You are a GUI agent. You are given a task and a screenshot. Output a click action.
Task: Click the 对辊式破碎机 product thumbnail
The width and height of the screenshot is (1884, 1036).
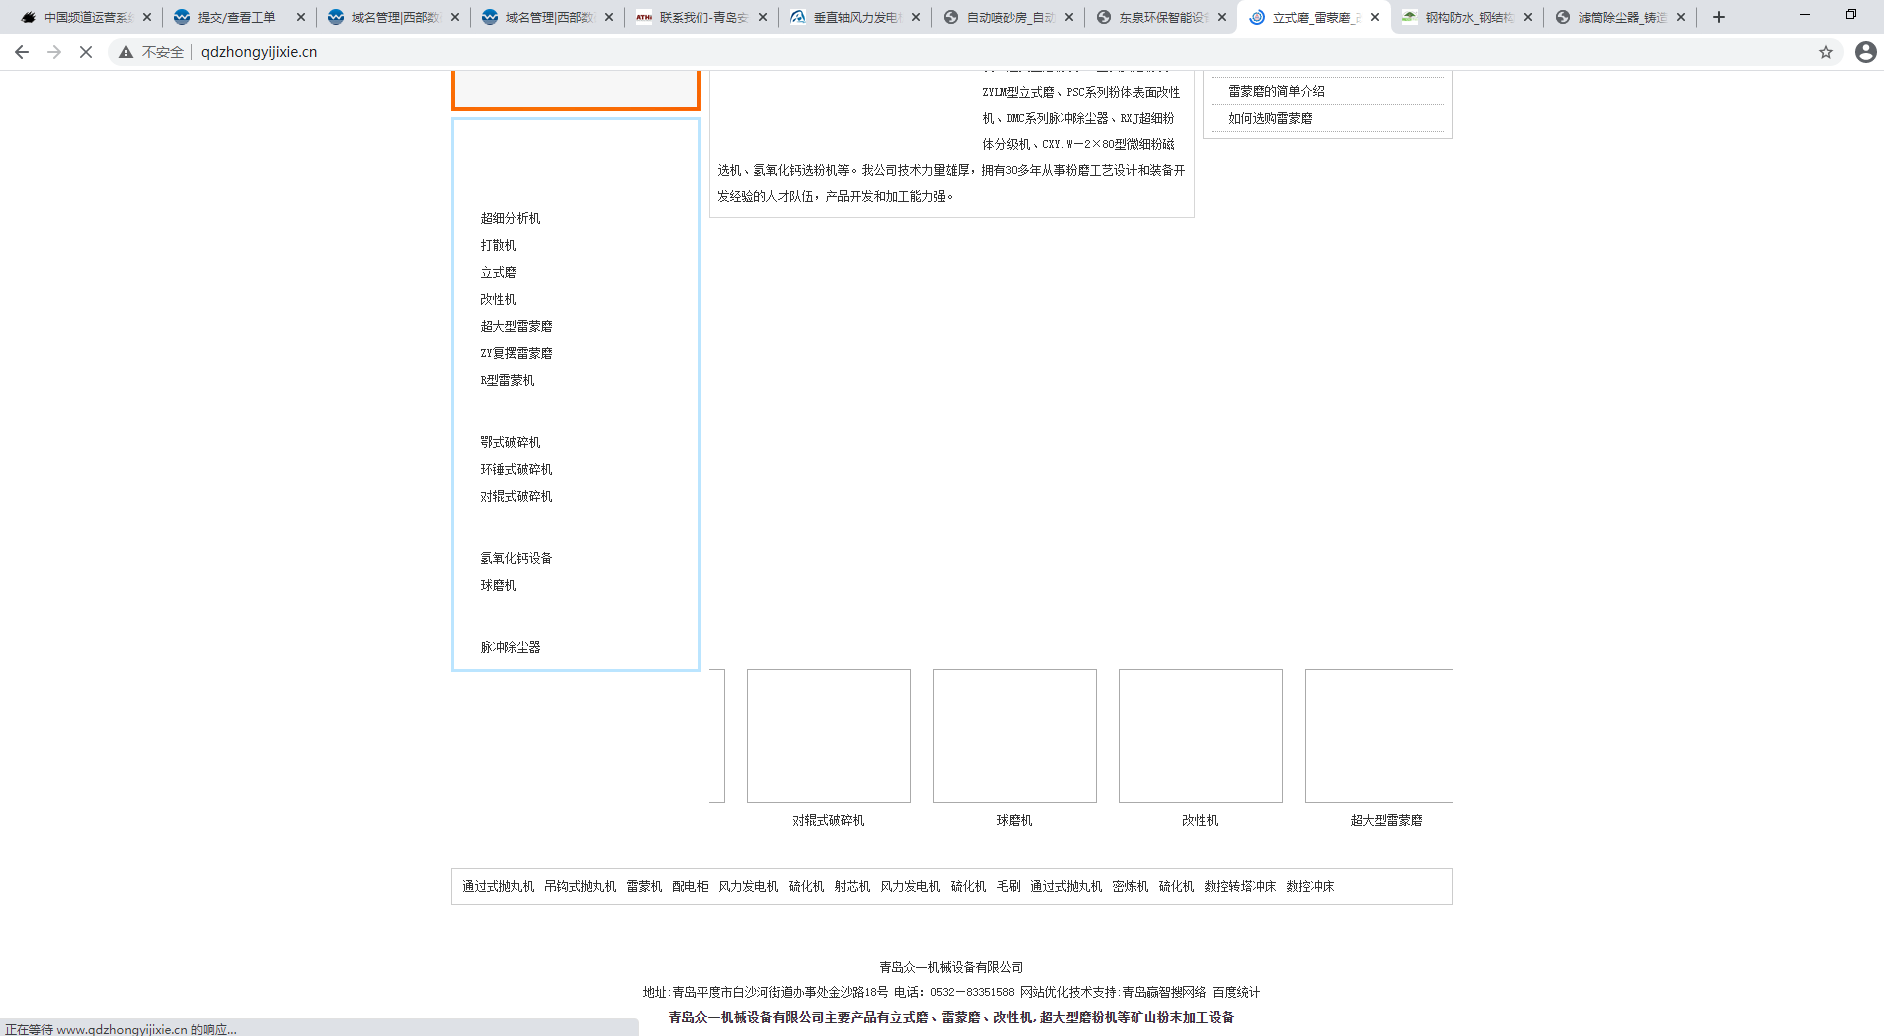829,736
